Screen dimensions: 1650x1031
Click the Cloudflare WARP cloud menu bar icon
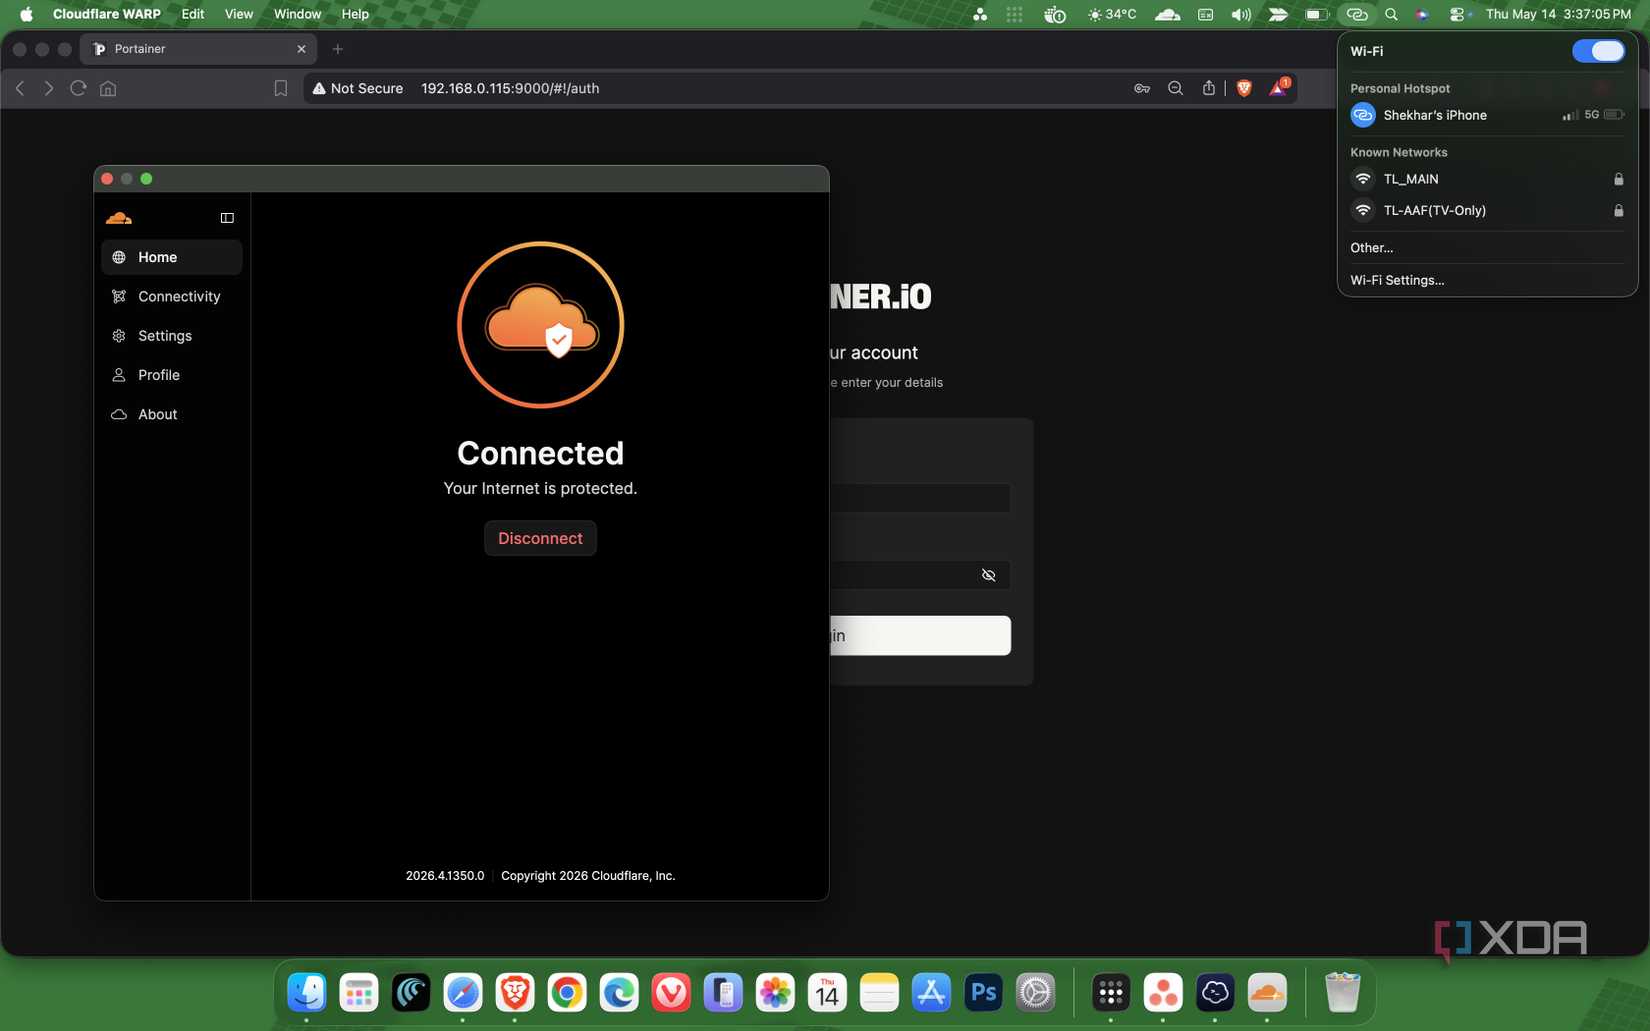(1167, 14)
